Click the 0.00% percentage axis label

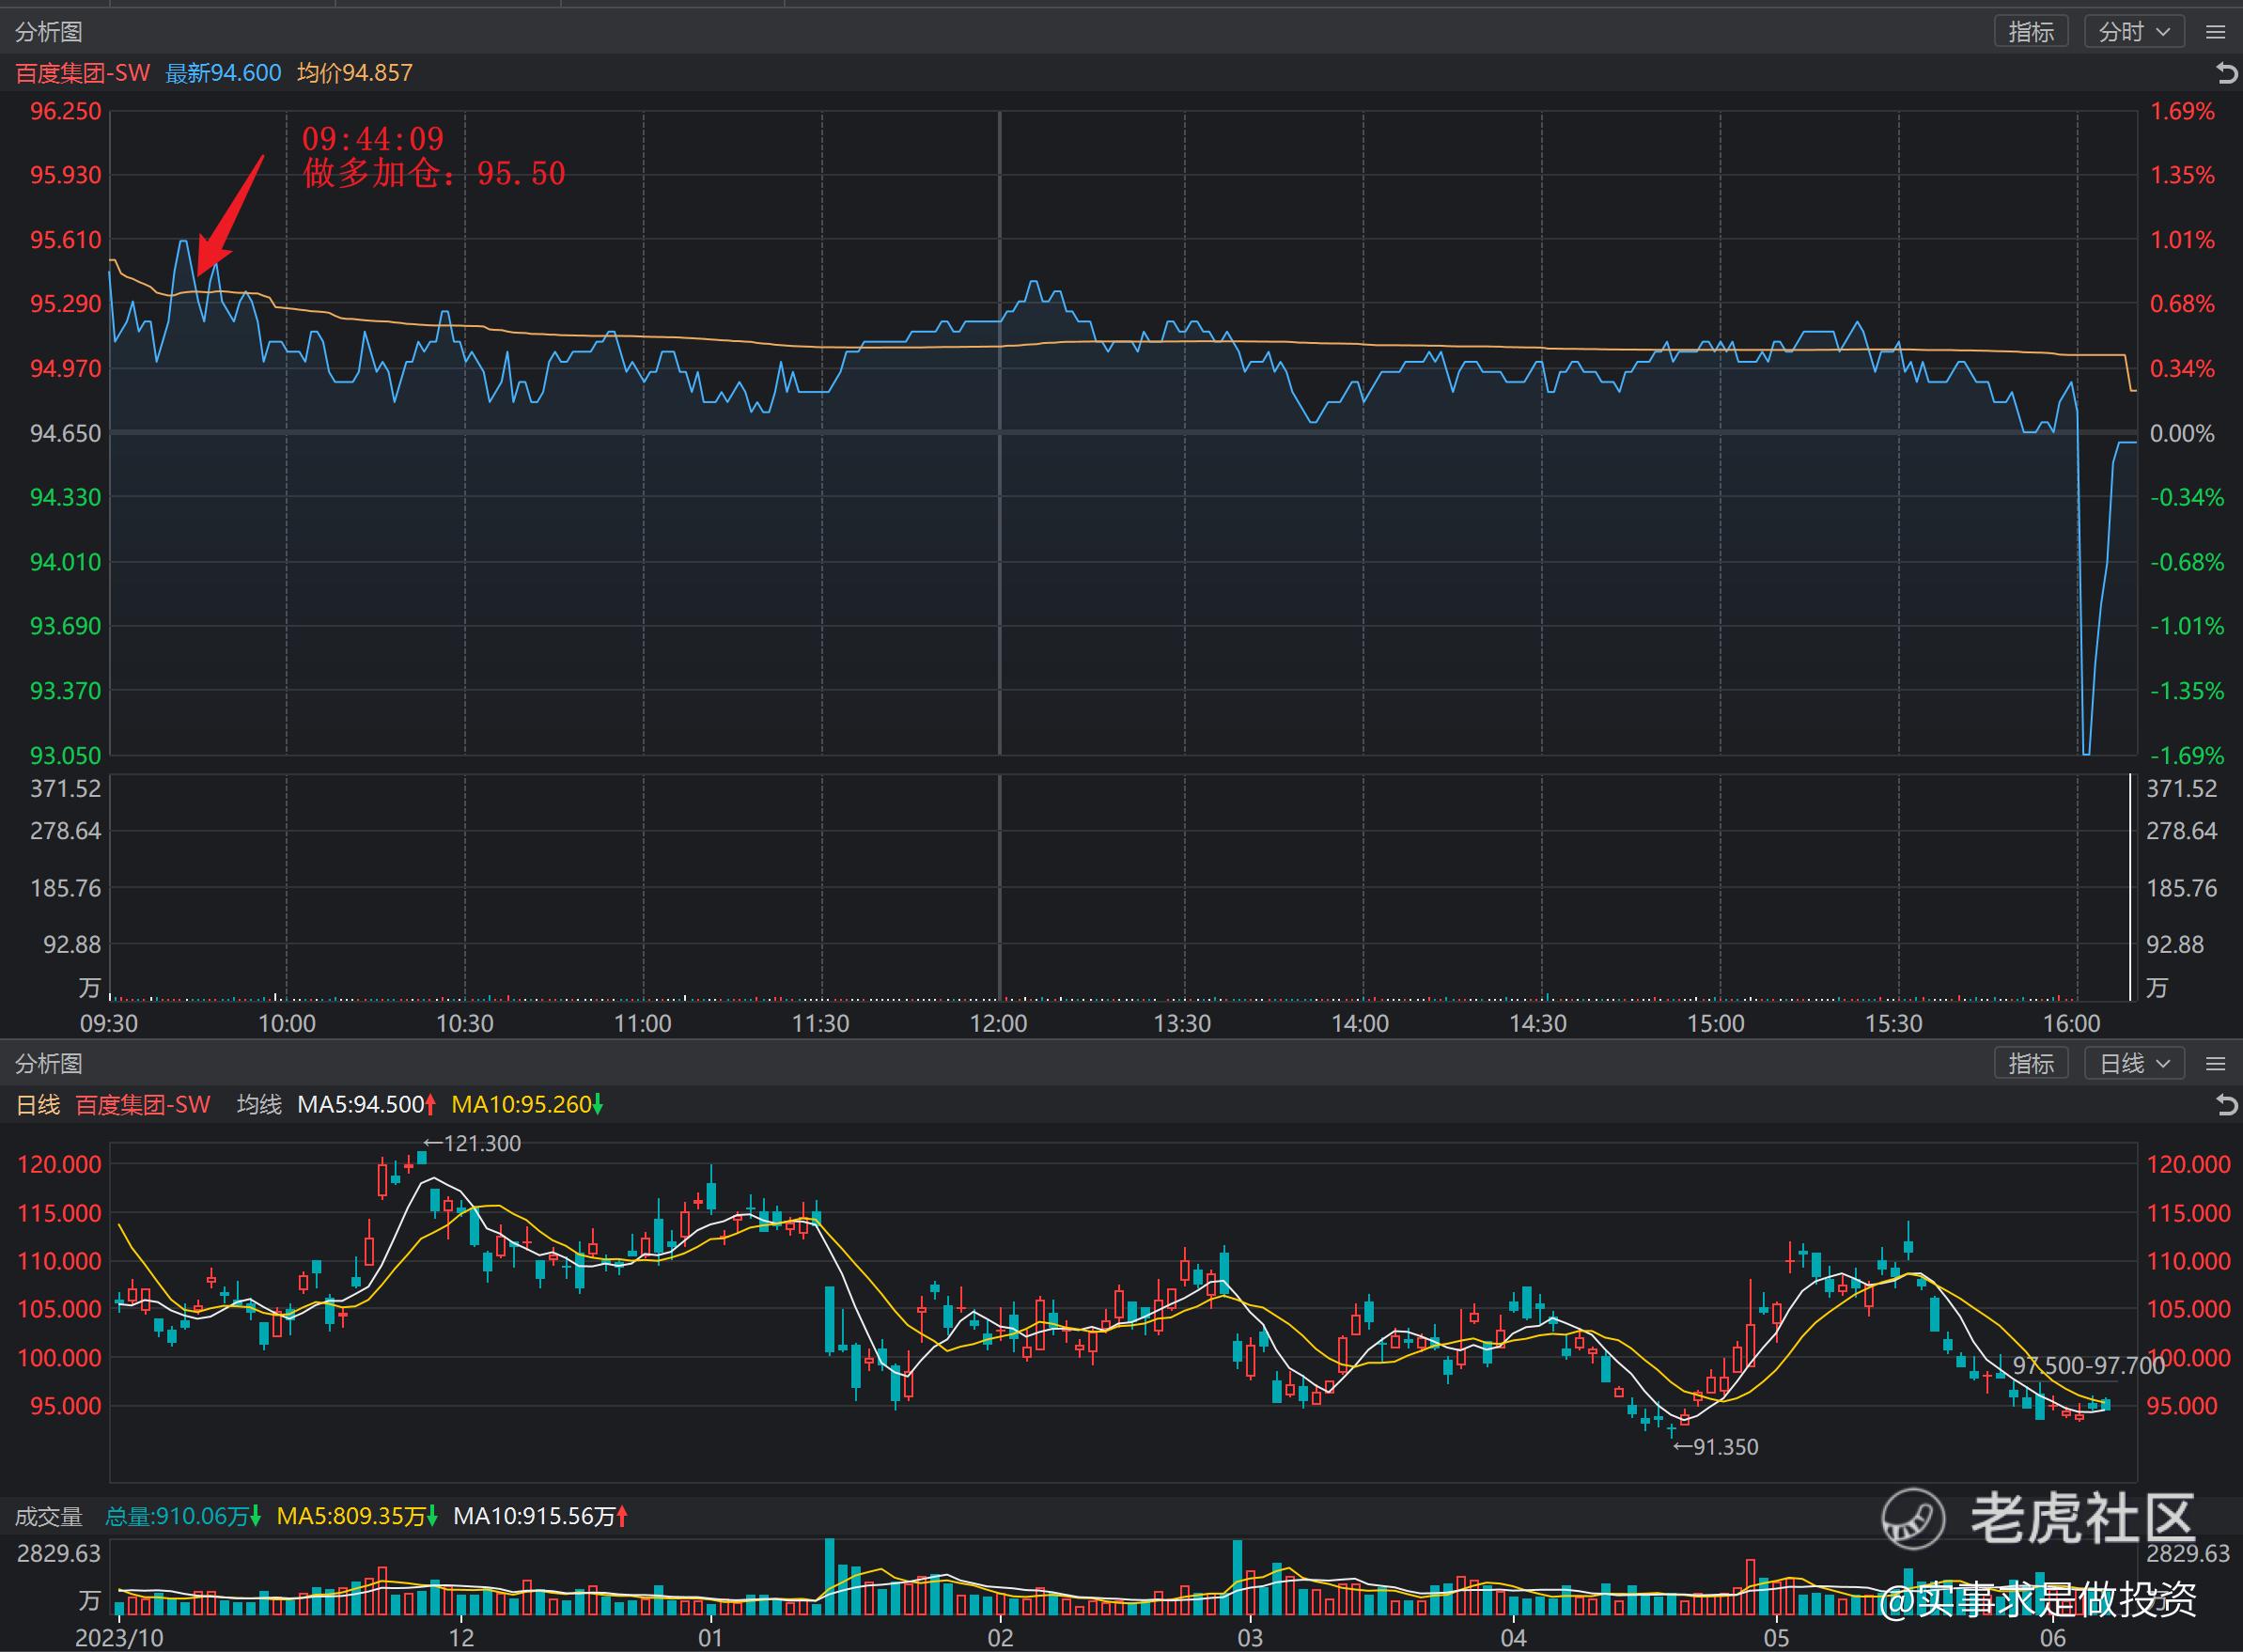click(2182, 433)
